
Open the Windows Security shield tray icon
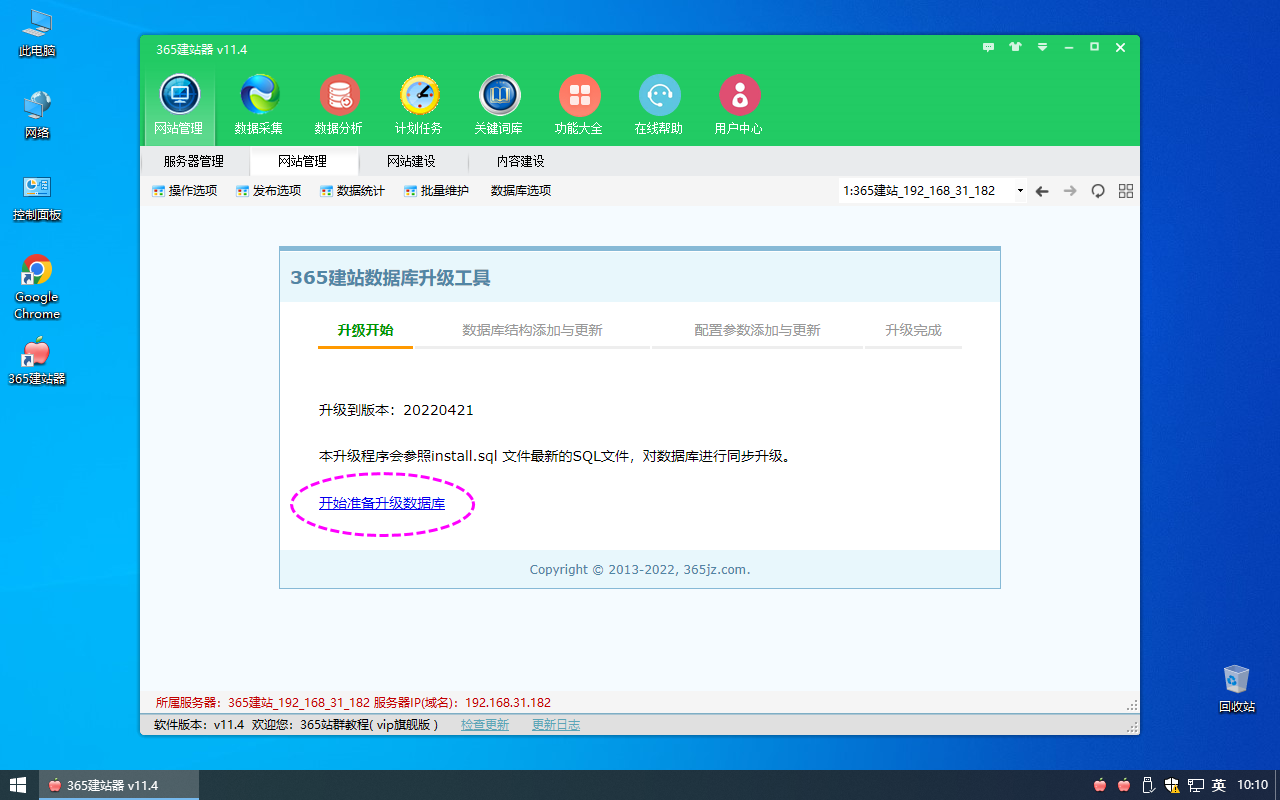point(1172,785)
